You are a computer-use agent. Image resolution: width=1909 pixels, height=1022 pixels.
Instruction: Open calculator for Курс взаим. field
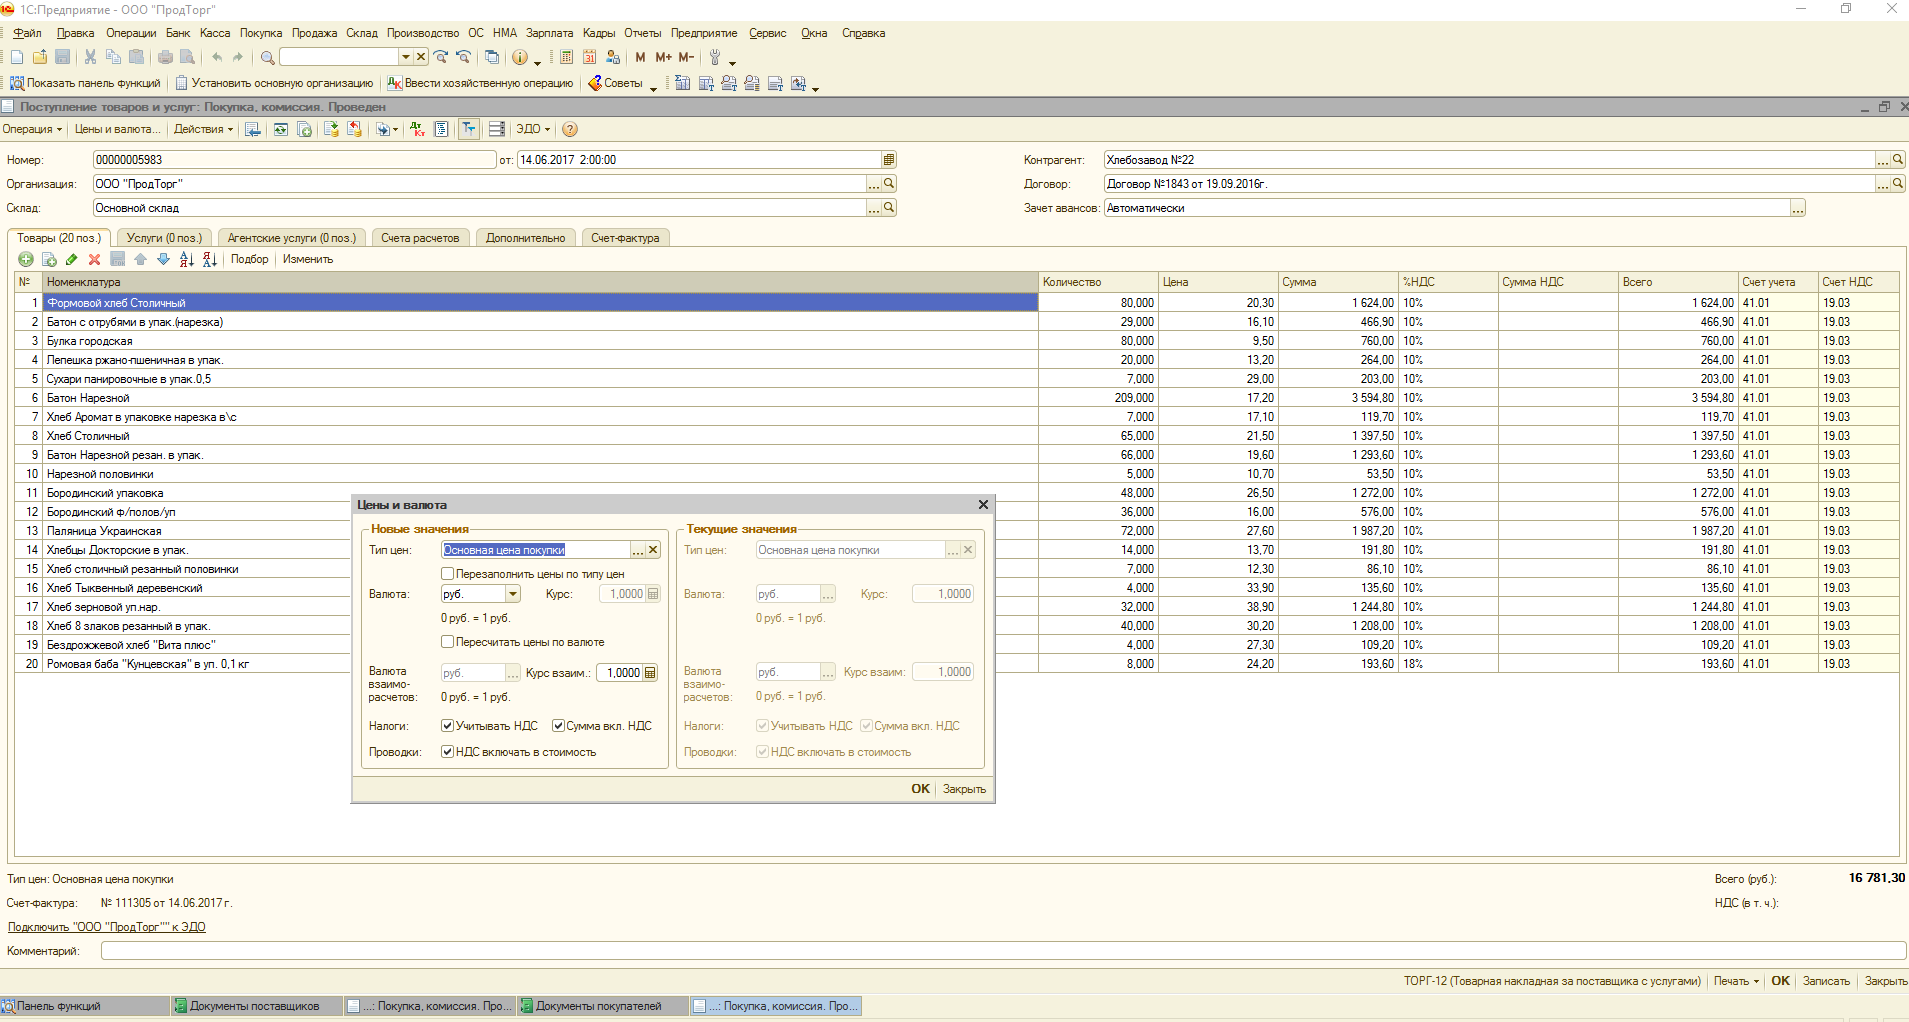[650, 673]
